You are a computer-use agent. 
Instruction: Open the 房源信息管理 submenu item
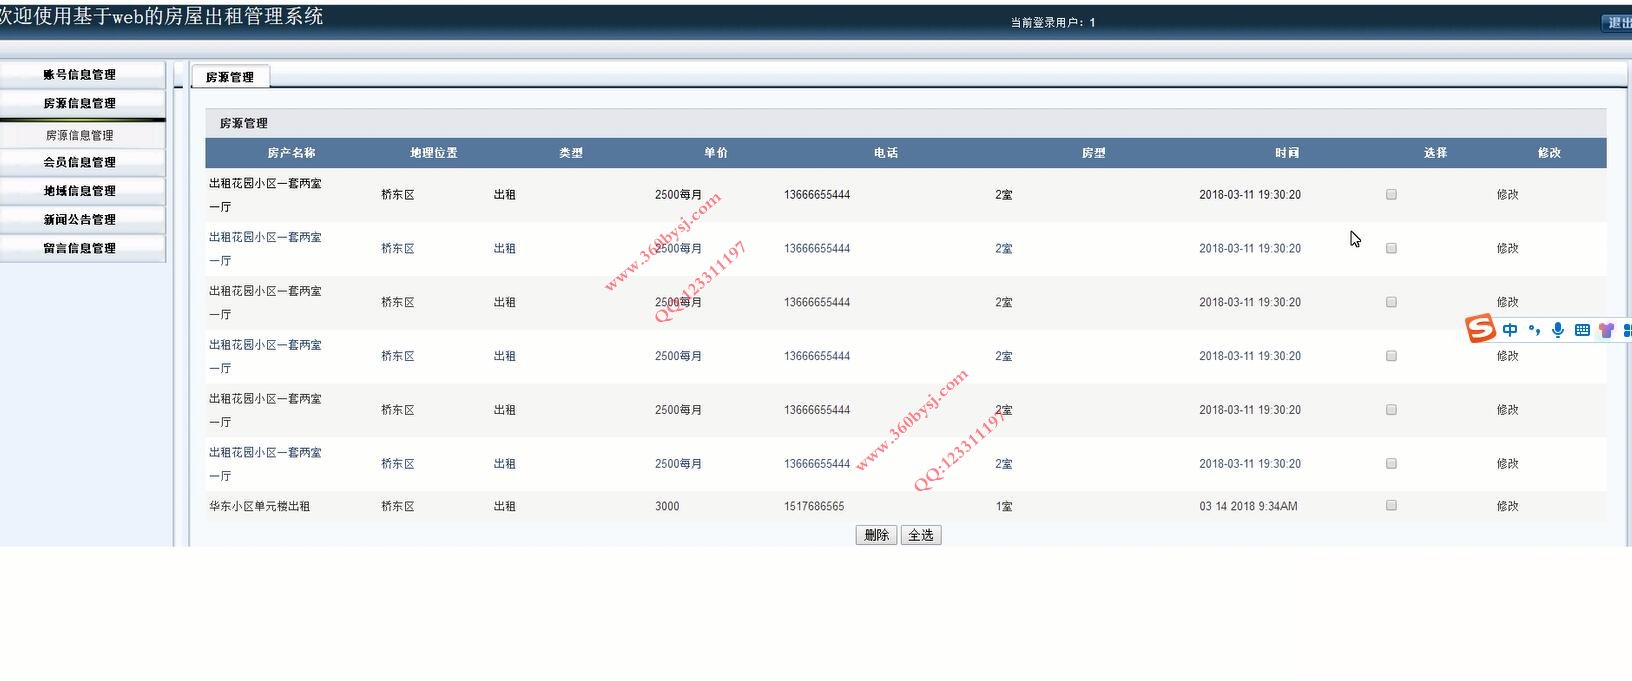(80, 135)
